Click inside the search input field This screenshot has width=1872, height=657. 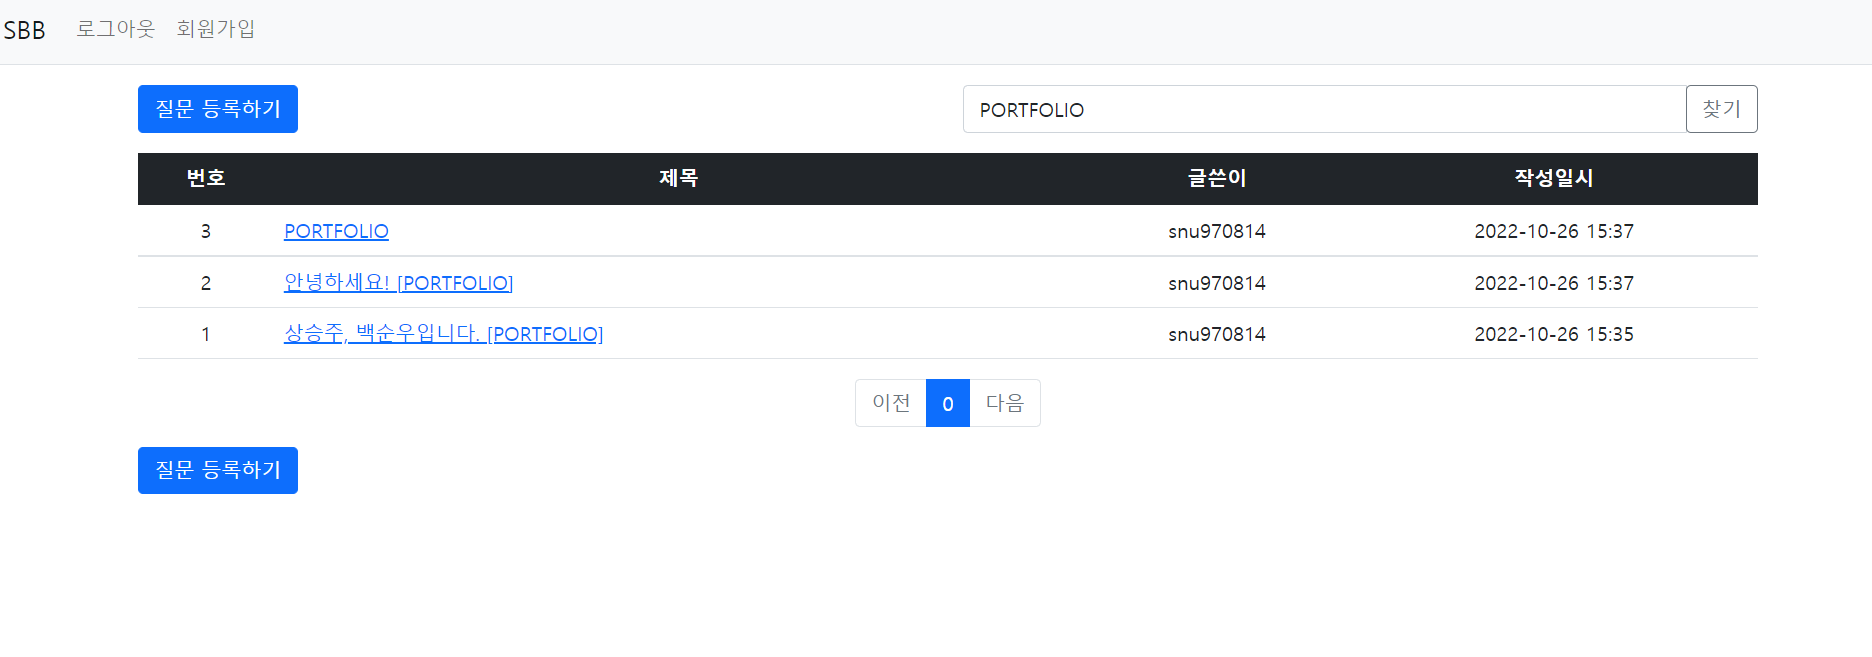1300,109
